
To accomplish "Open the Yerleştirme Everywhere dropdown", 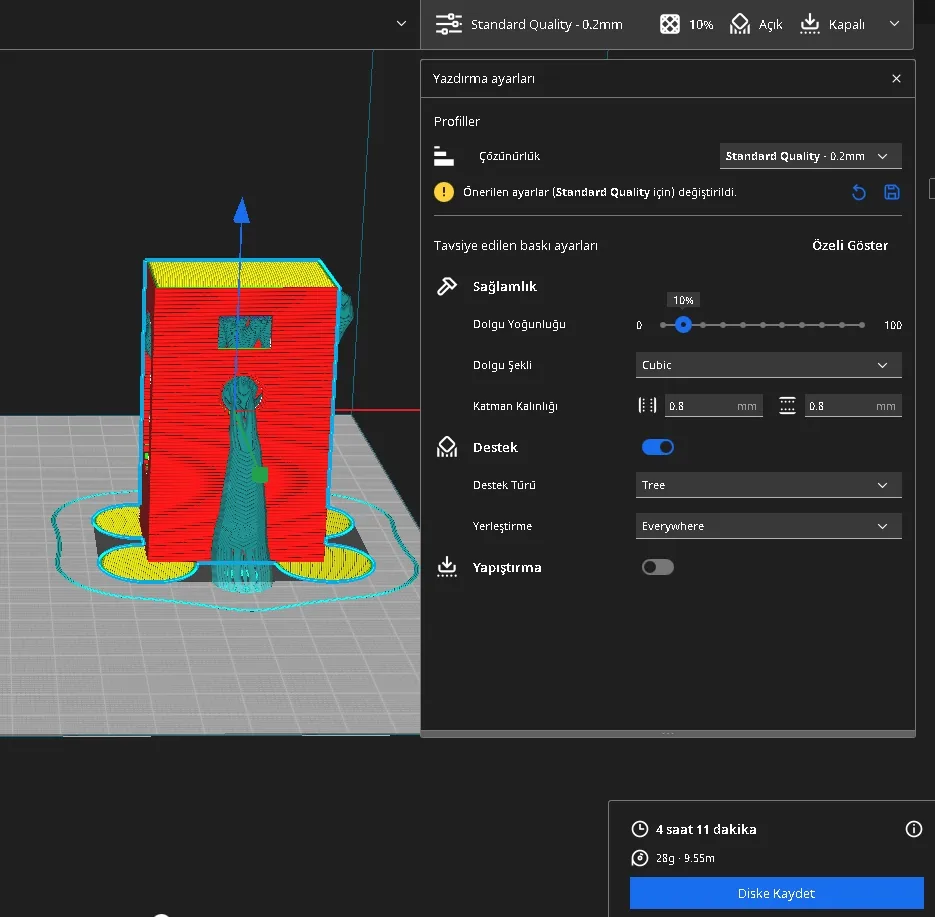I will 768,526.
